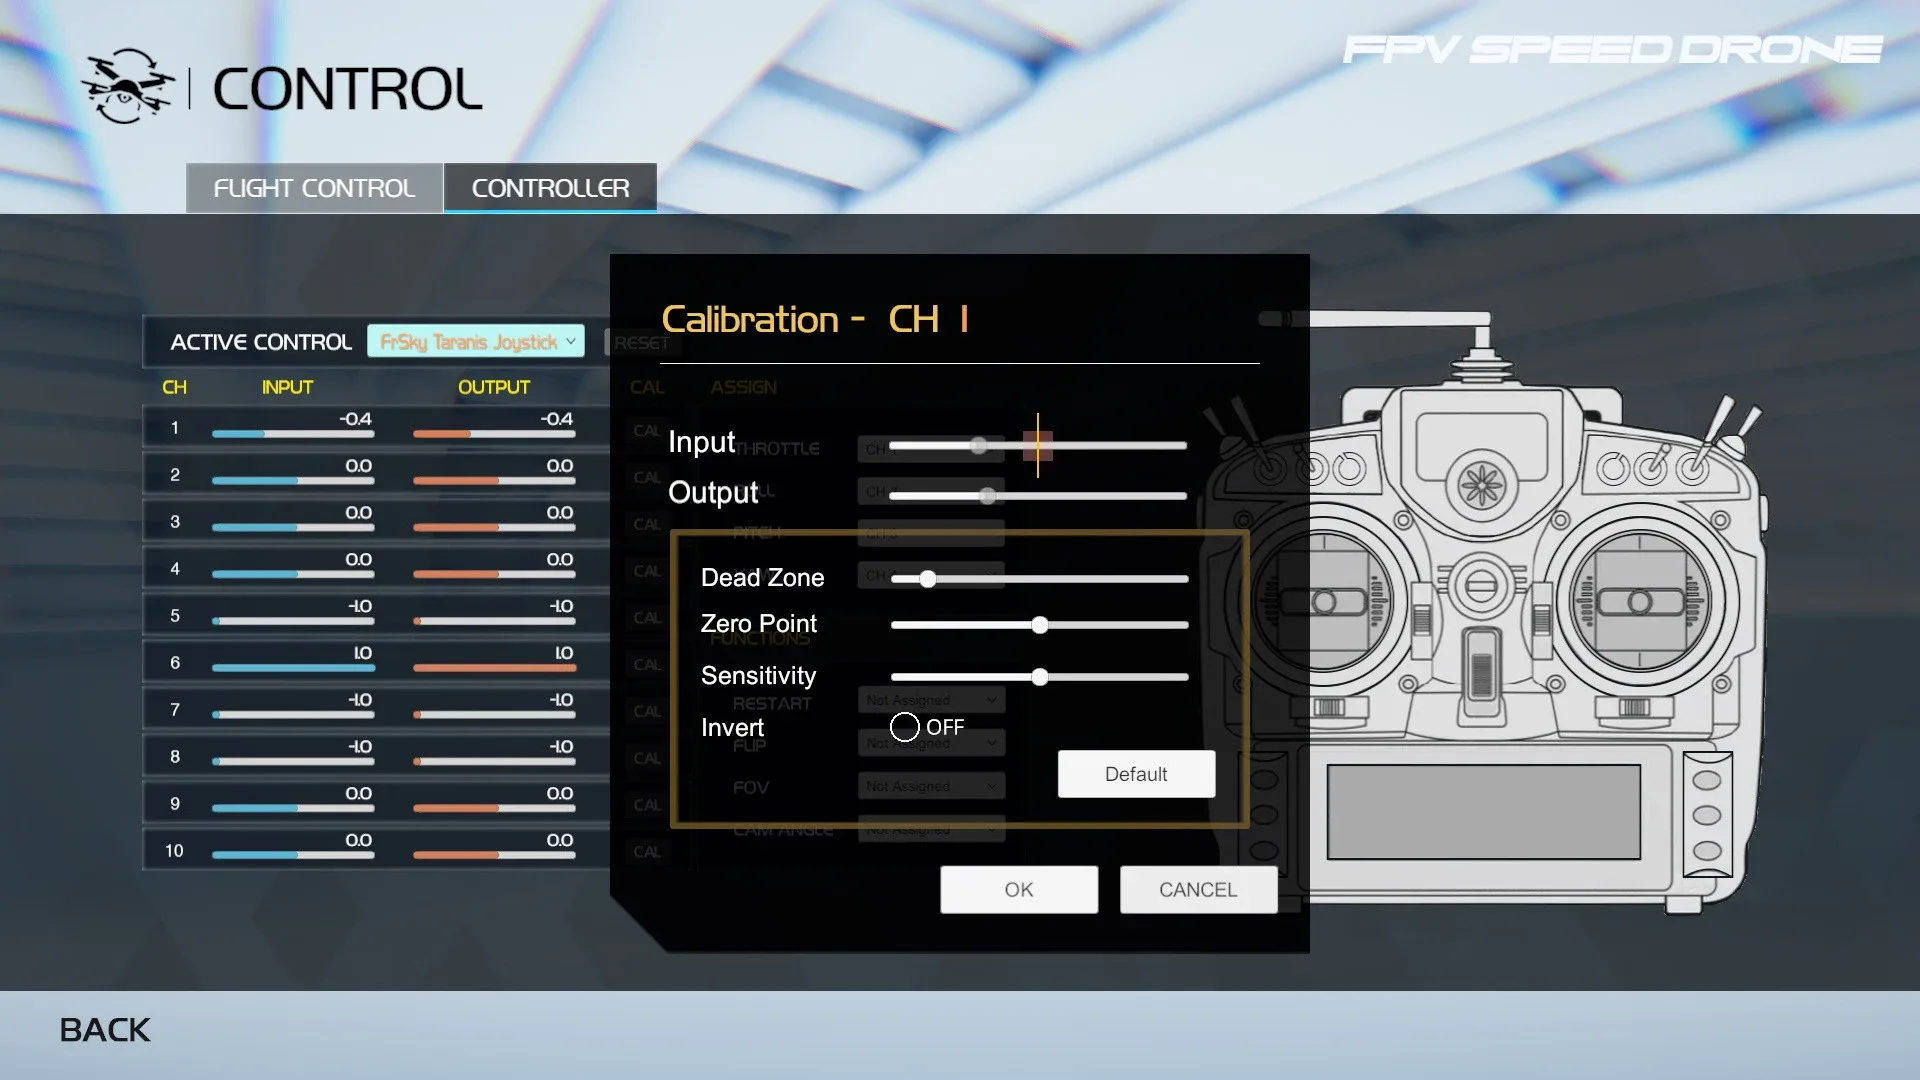Select the Controller tab

point(550,188)
